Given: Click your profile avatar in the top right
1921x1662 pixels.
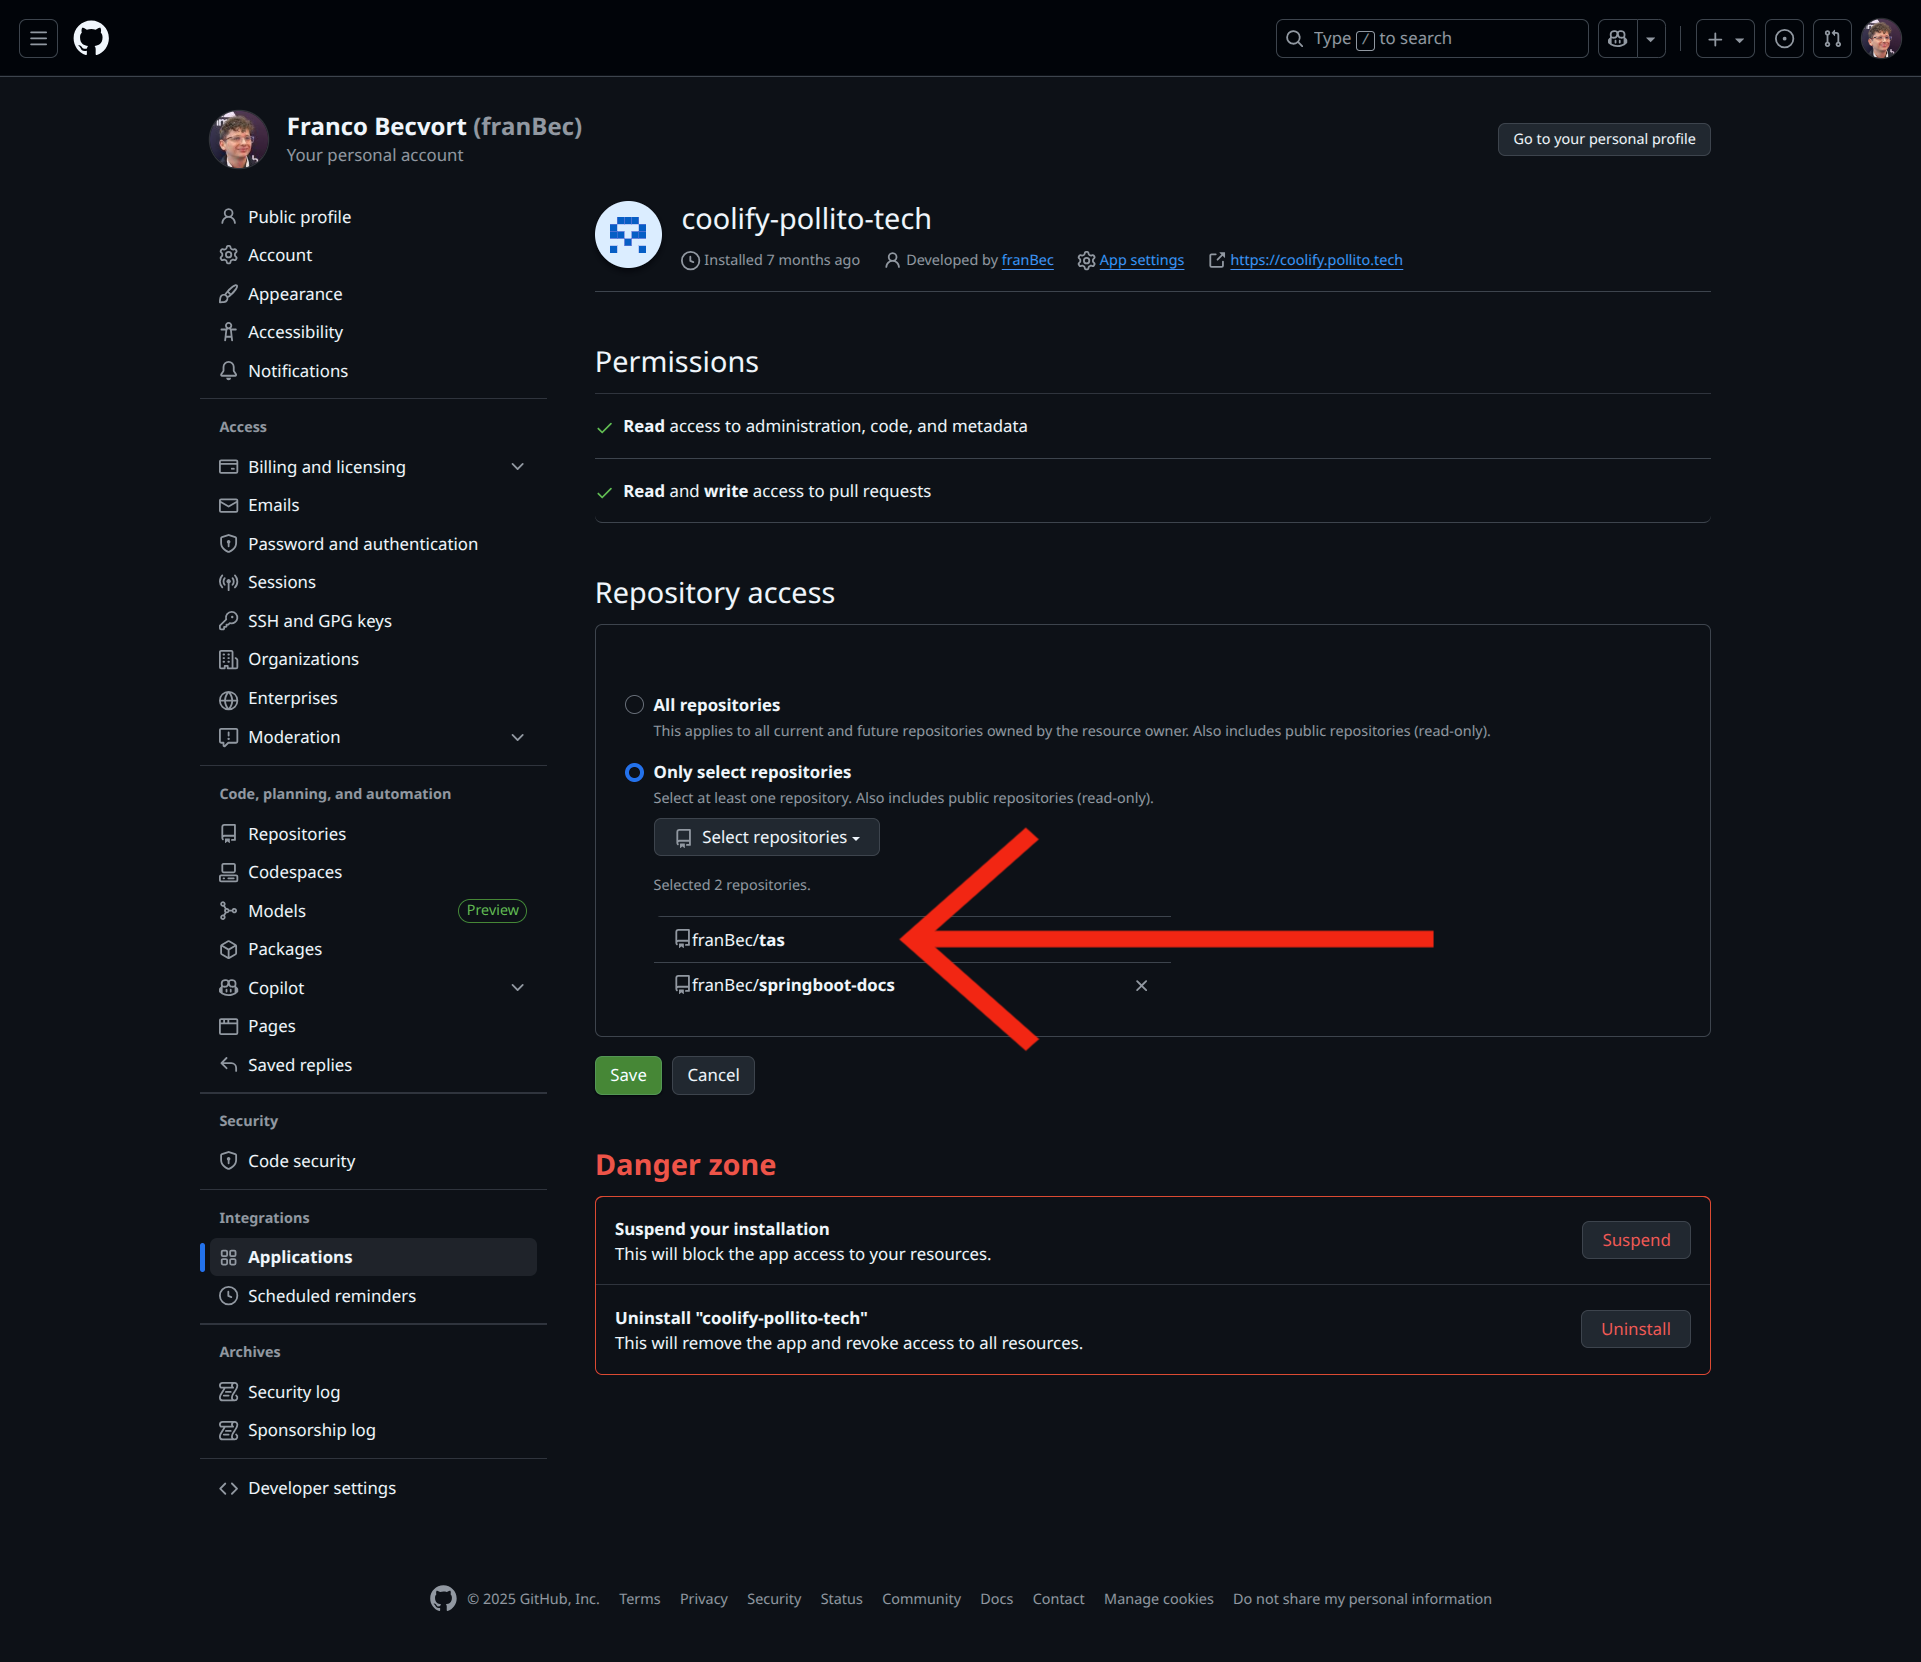Looking at the screenshot, I should pos(1881,38).
